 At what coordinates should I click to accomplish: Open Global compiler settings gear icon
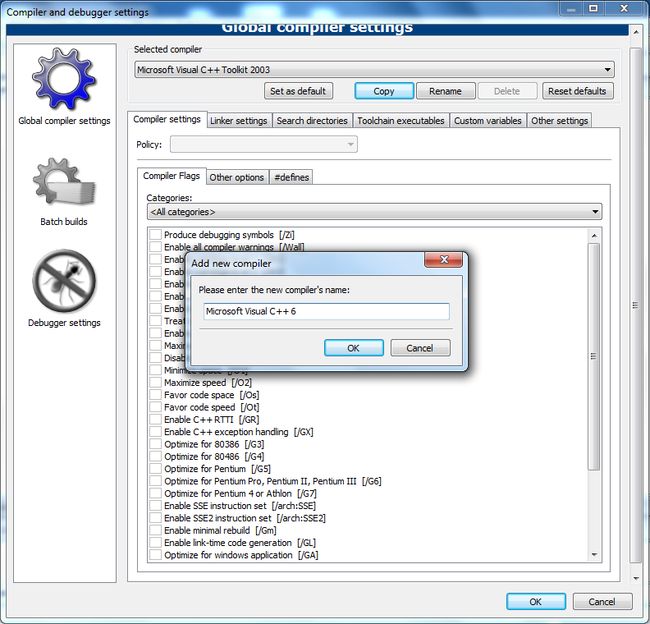(64, 79)
